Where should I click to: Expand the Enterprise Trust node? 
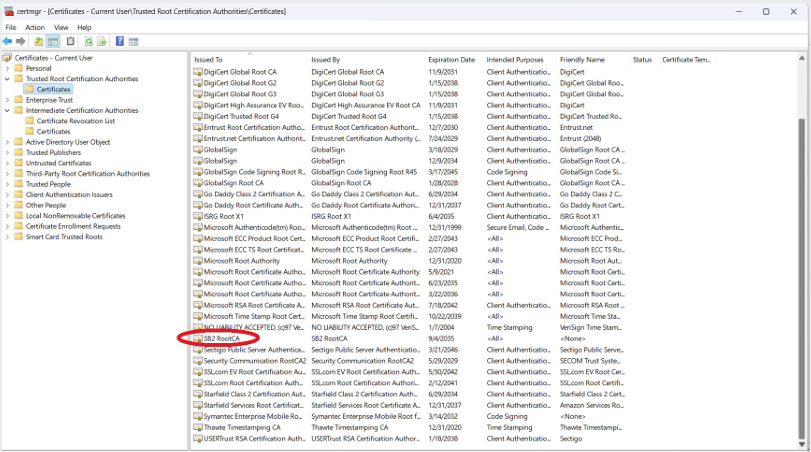(x=7, y=100)
